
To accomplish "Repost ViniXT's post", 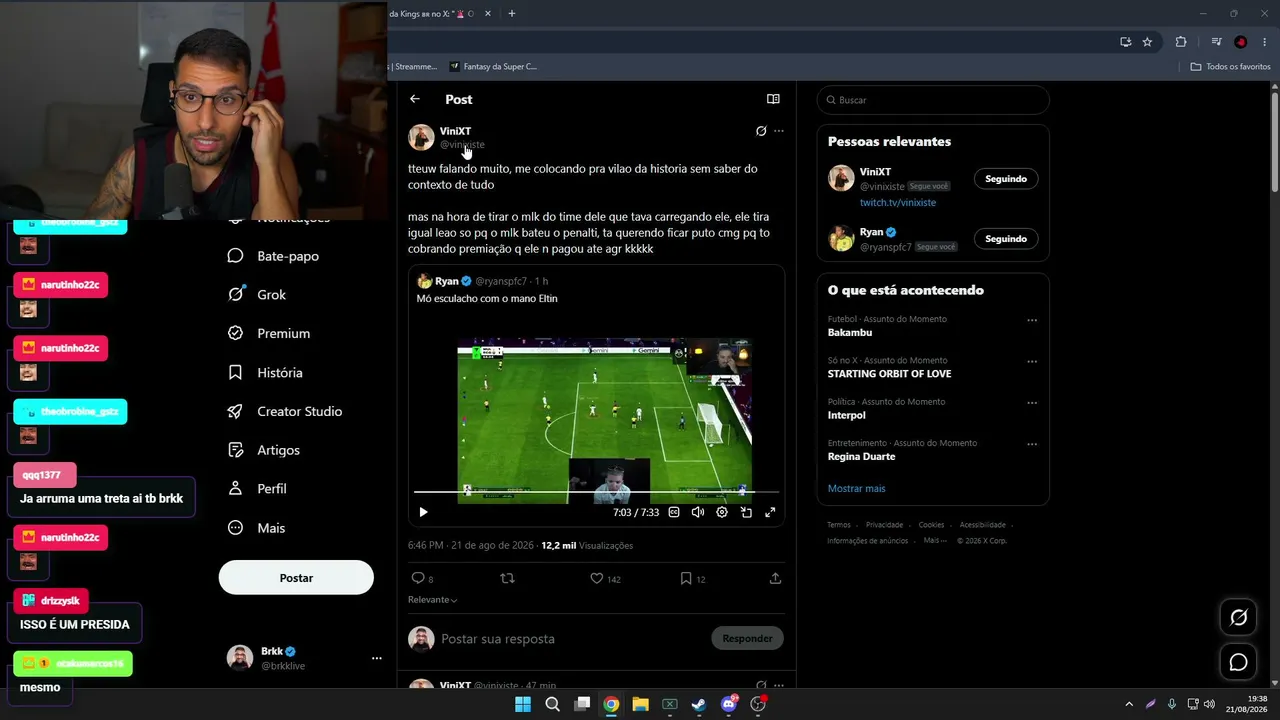I will (507, 578).
